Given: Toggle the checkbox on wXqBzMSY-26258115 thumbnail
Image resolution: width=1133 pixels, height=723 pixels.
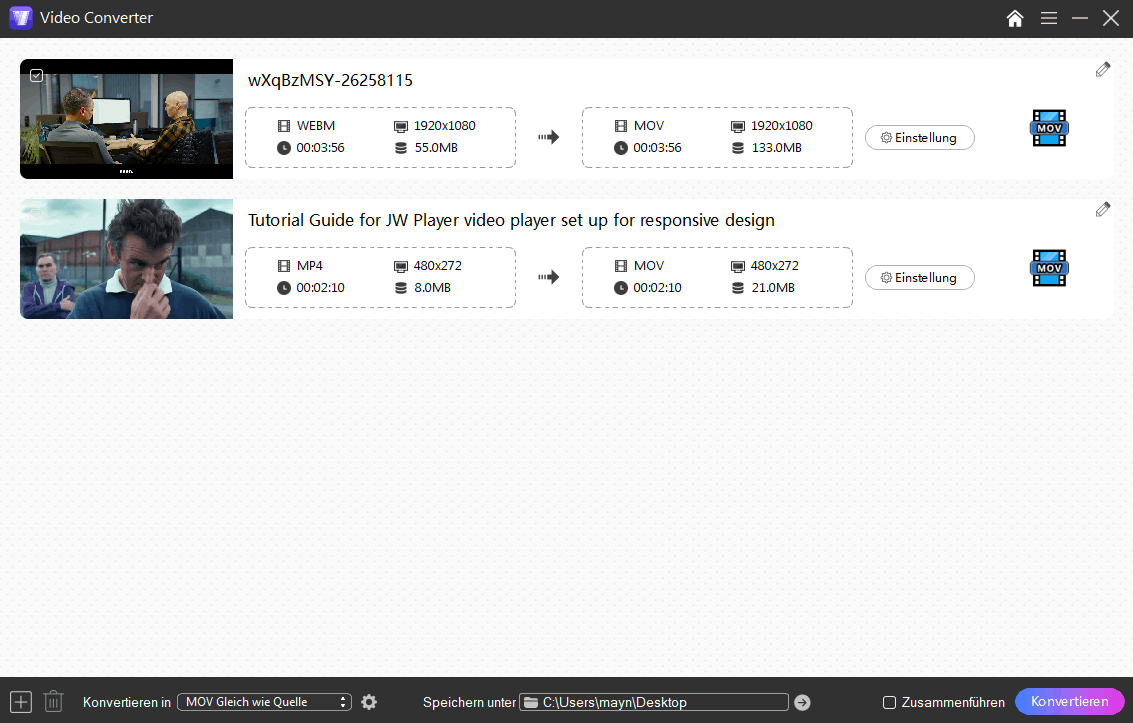Looking at the screenshot, I should tap(37, 75).
